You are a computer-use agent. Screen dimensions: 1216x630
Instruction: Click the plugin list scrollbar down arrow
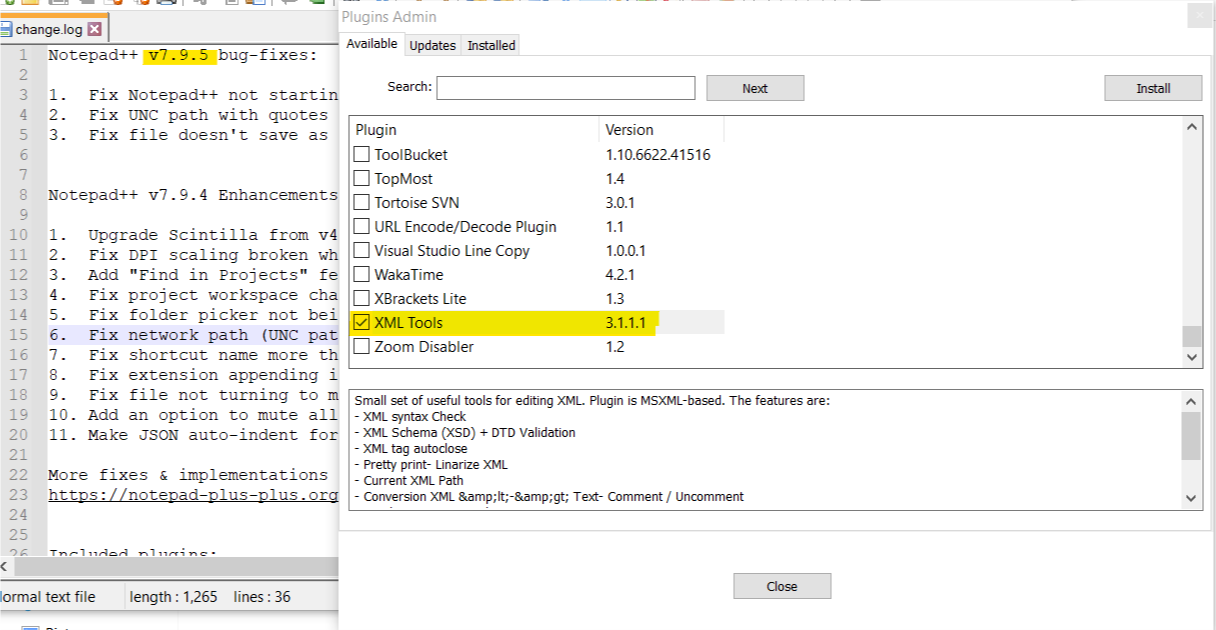click(1191, 357)
